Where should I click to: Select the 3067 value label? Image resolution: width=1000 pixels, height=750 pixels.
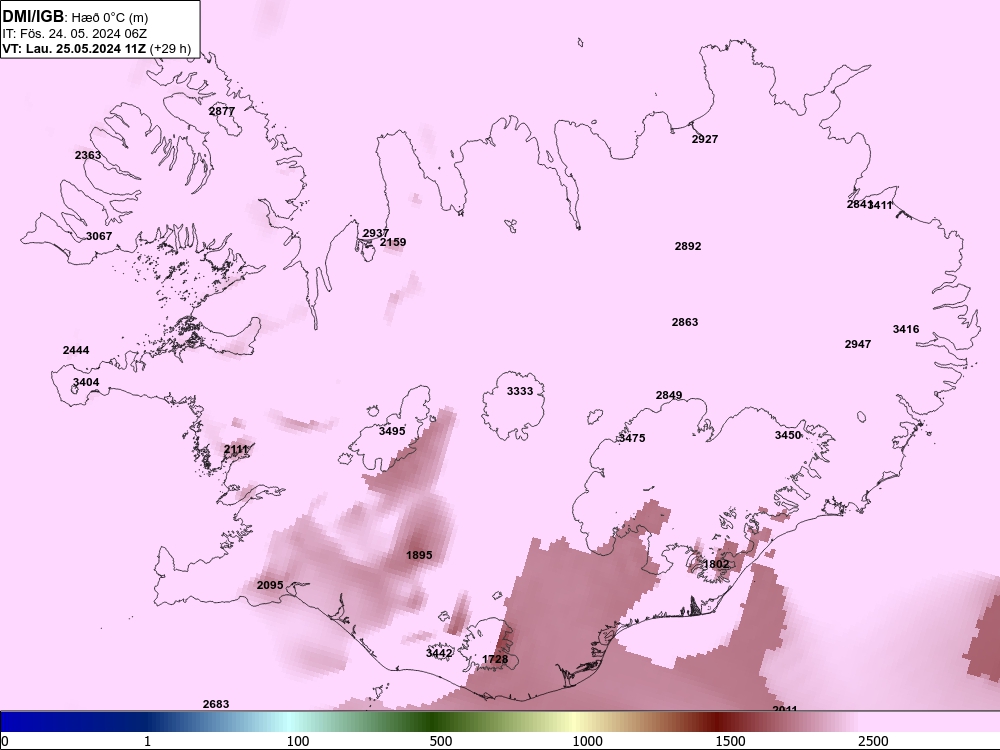[x=99, y=236]
